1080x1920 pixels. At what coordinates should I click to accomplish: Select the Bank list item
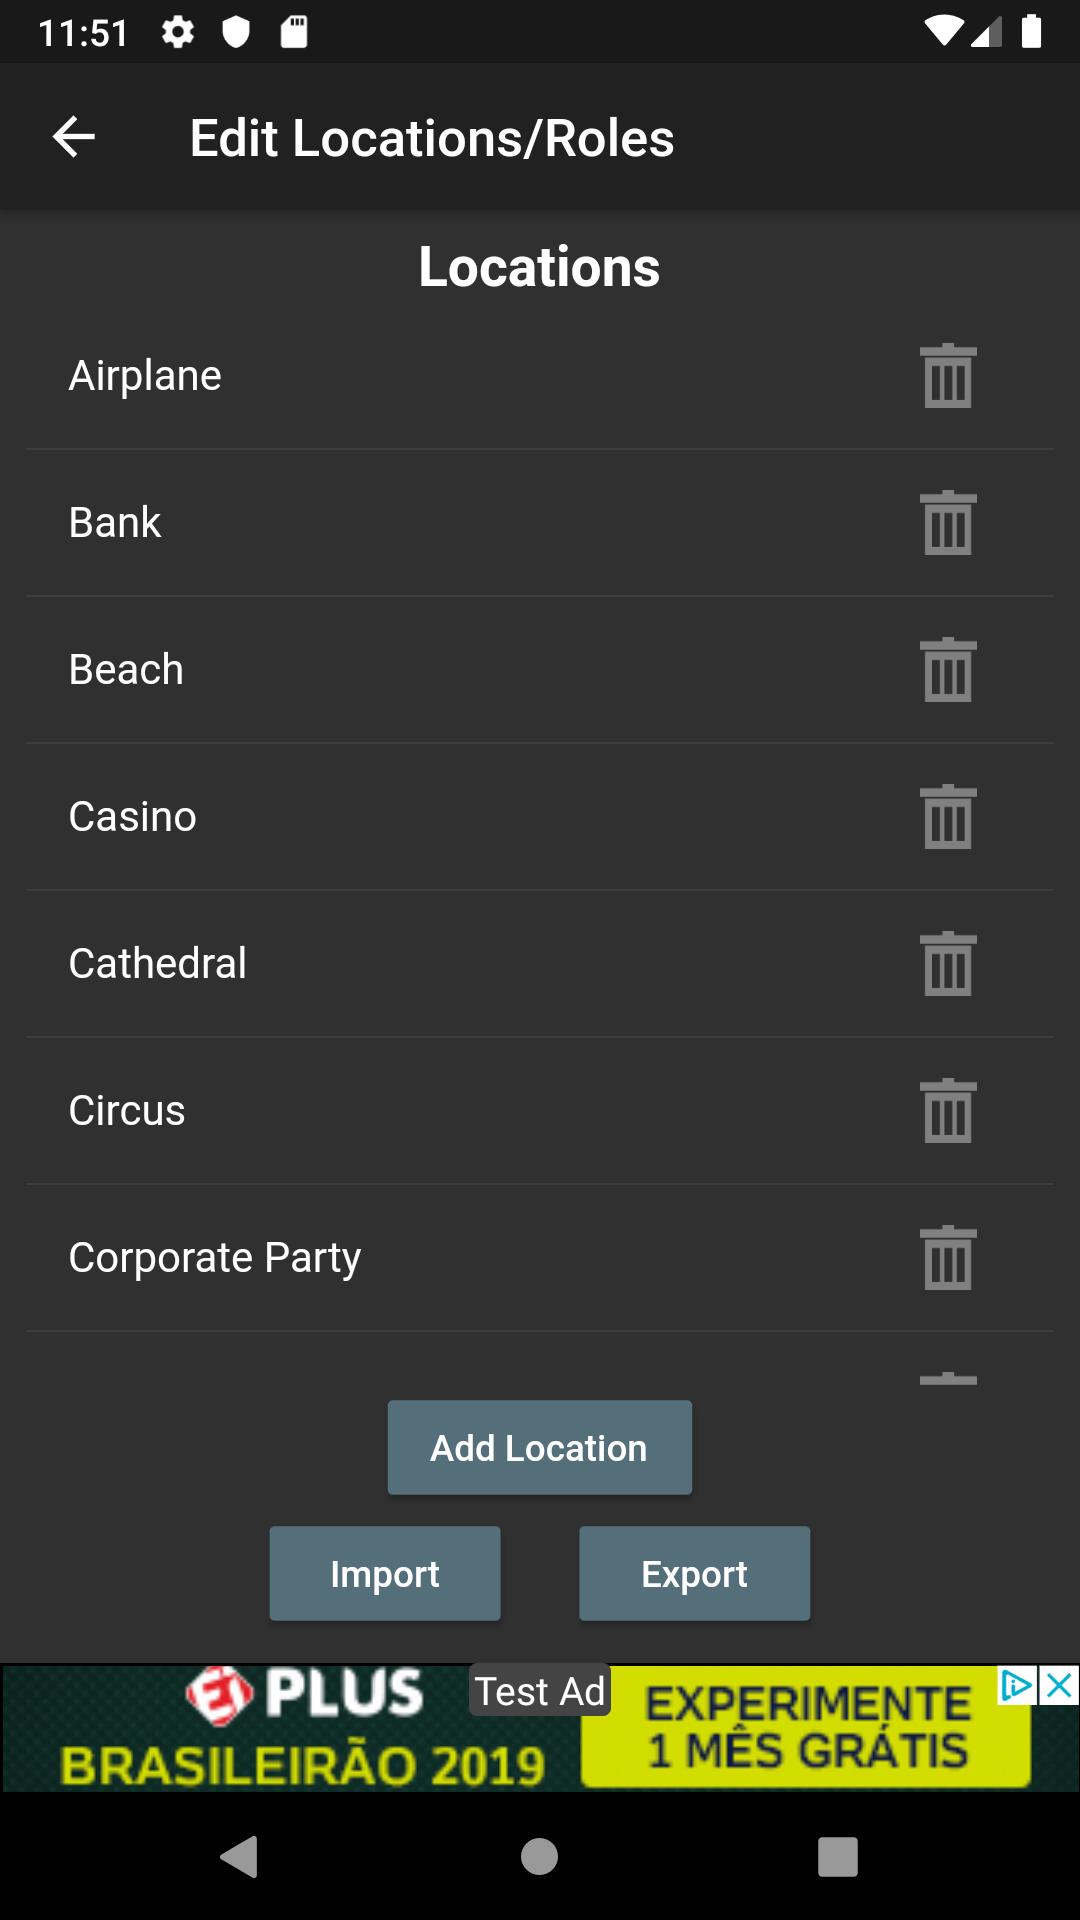115,523
